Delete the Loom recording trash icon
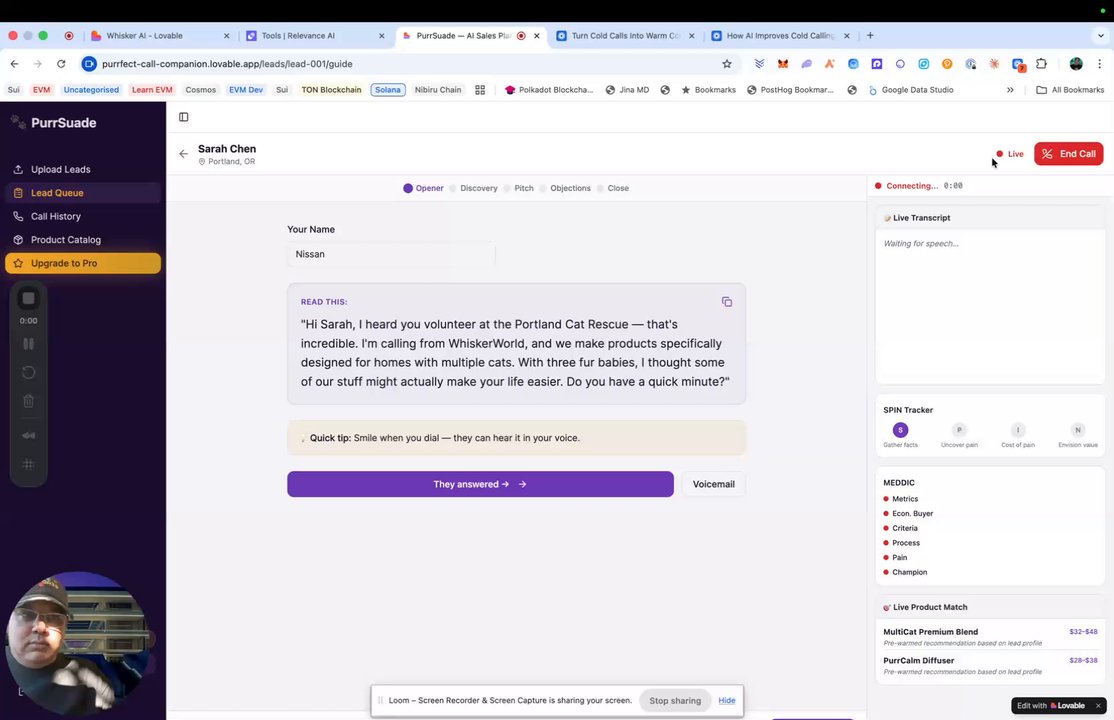The width and height of the screenshot is (1114, 720). [x=28, y=402]
